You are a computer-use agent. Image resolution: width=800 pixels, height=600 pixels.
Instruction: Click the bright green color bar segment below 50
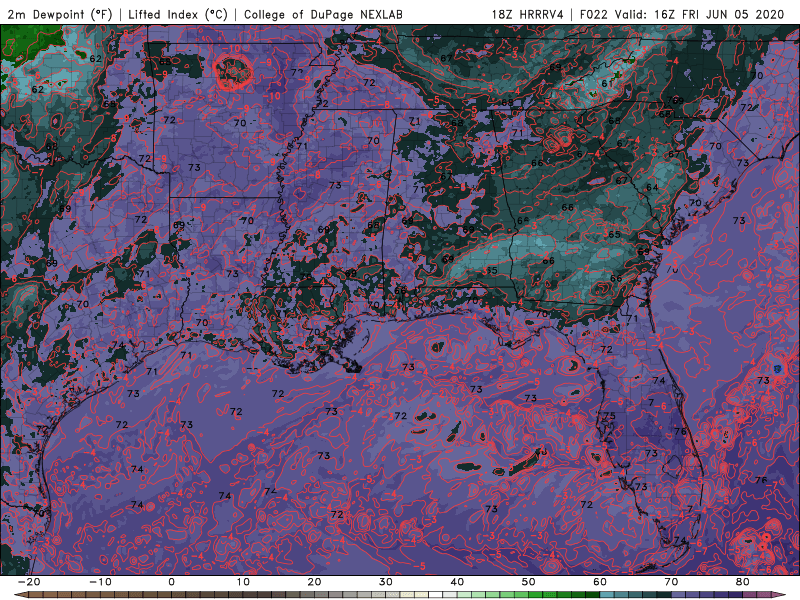click(x=536, y=595)
